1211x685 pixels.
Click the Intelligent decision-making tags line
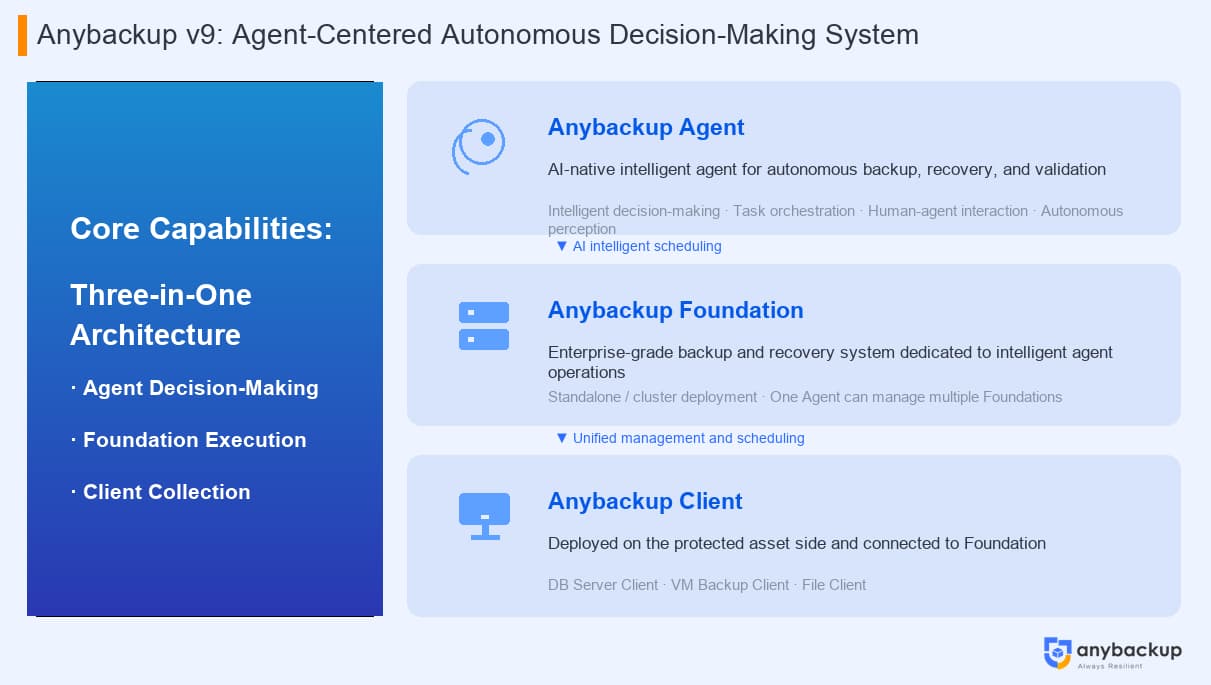[x=835, y=219]
